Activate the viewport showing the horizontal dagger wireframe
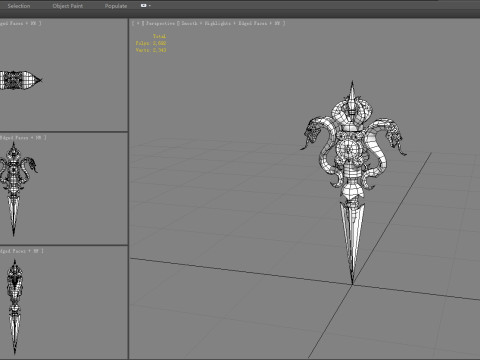This screenshot has width=480, height=360. [x=63, y=75]
